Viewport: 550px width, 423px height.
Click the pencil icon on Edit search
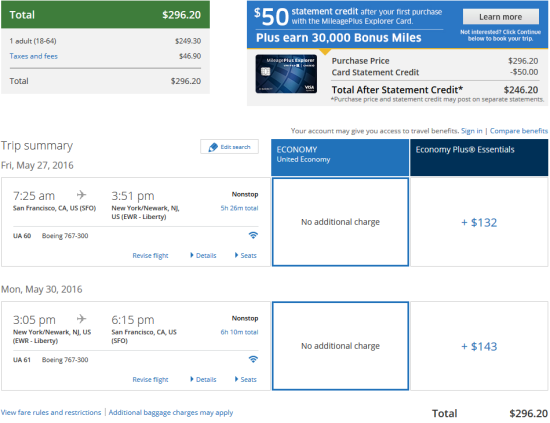pos(213,147)
